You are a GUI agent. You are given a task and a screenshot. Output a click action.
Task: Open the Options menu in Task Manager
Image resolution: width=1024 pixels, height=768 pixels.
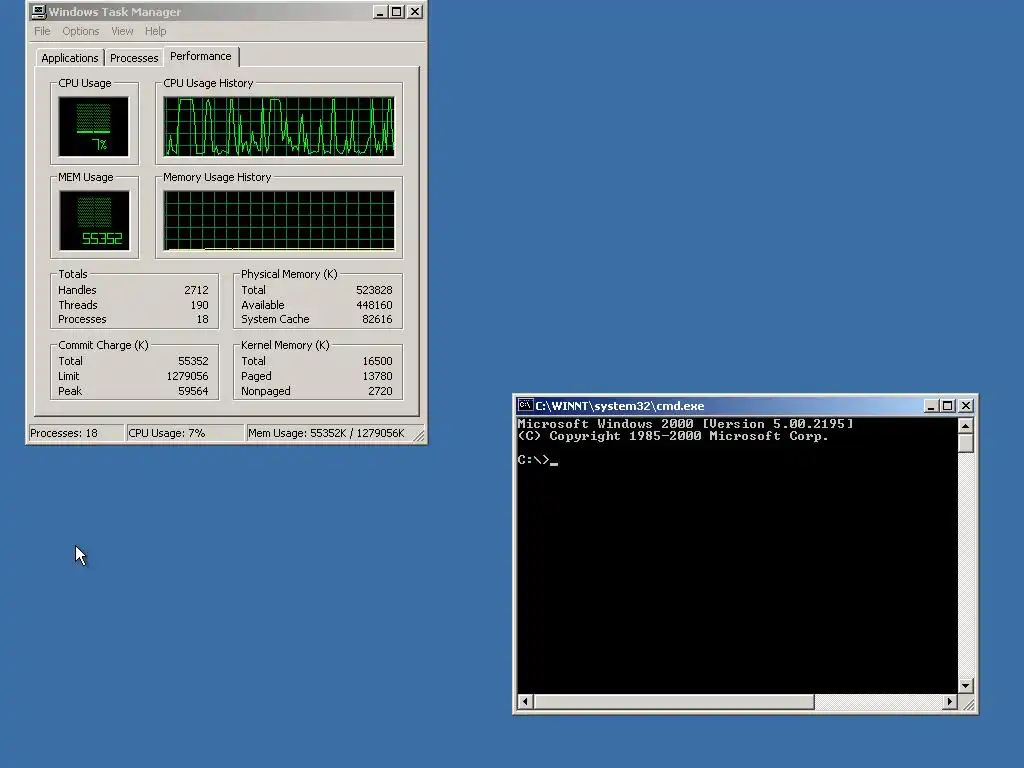(x=80, y=31)
